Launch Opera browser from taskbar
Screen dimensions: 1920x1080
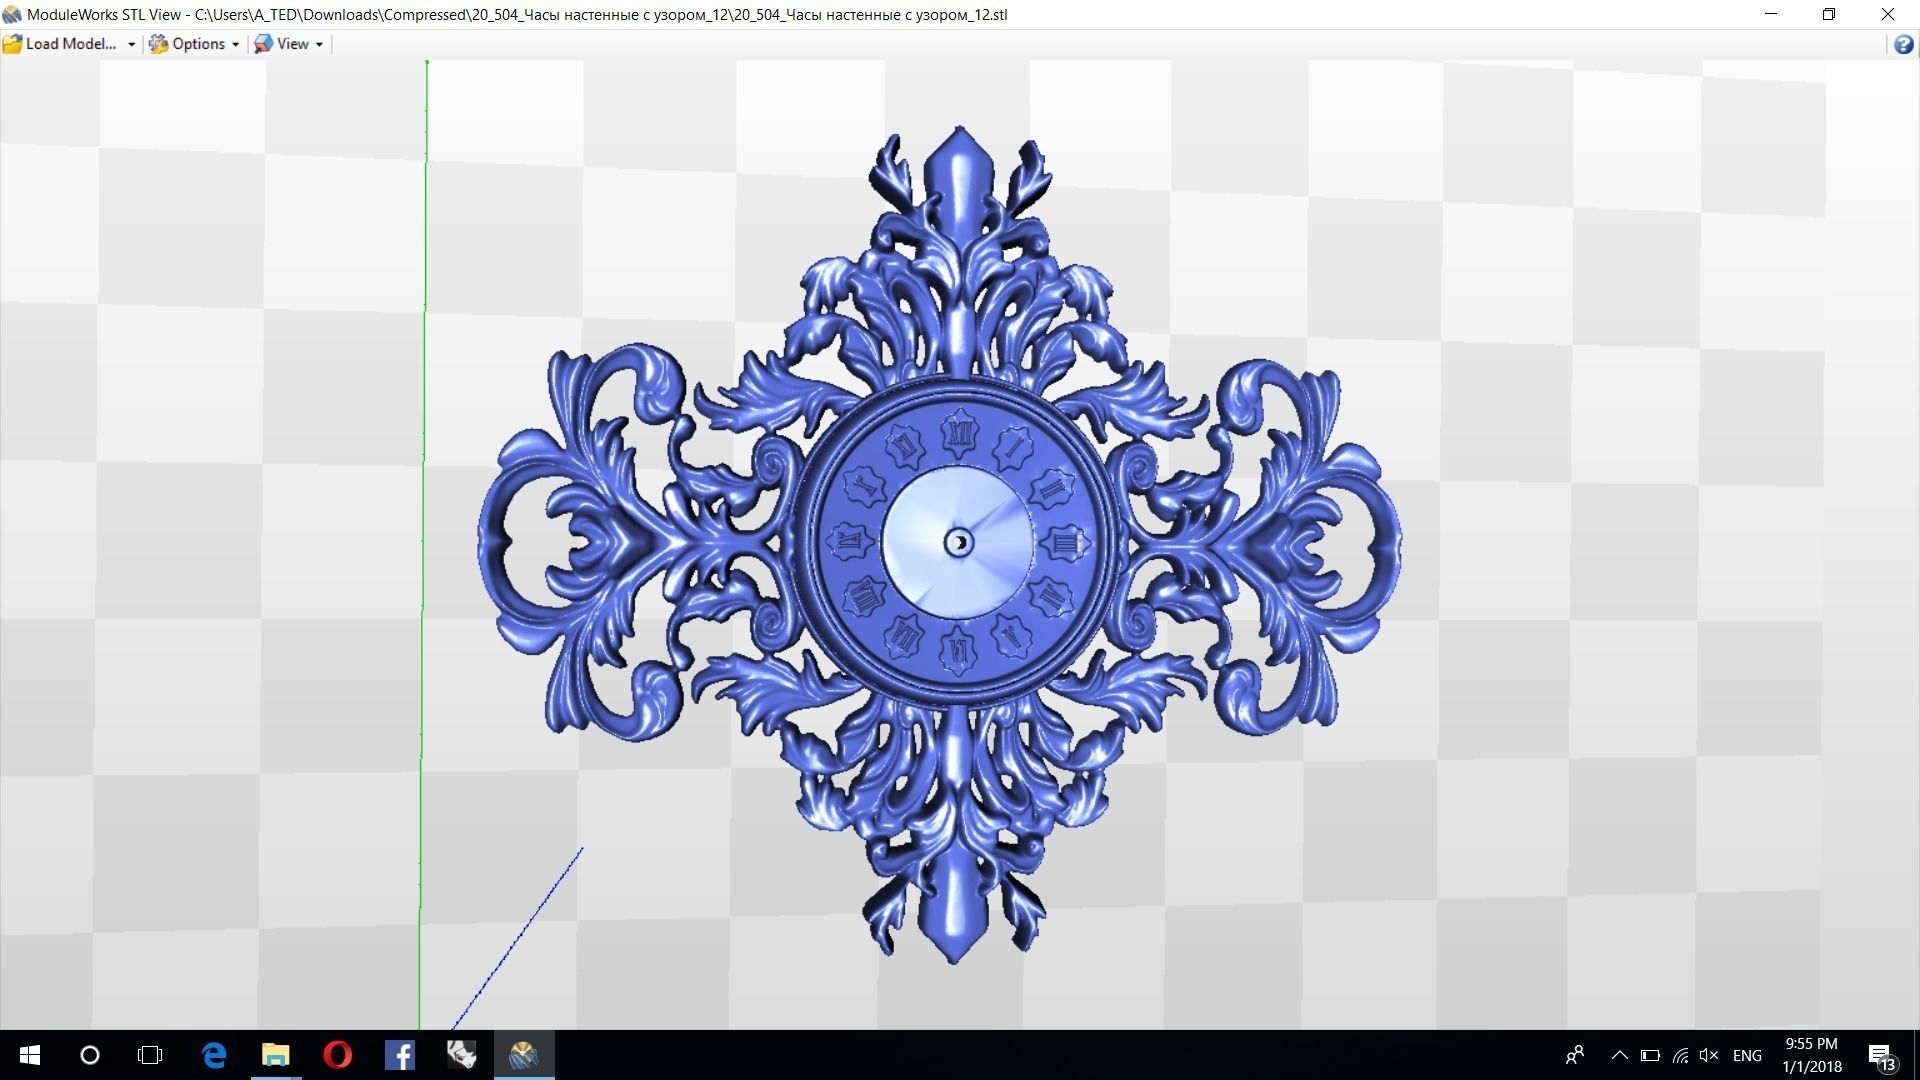[x=338, y=1055]
